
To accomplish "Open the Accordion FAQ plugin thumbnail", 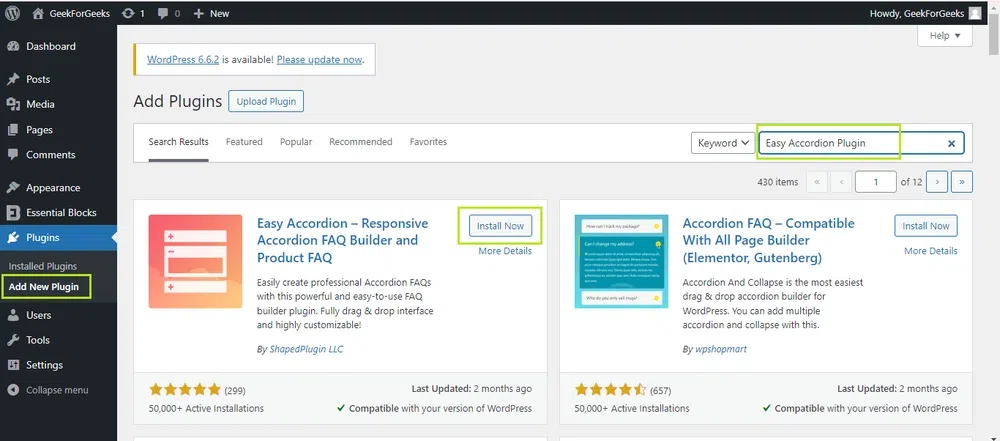I will (621, 262).
